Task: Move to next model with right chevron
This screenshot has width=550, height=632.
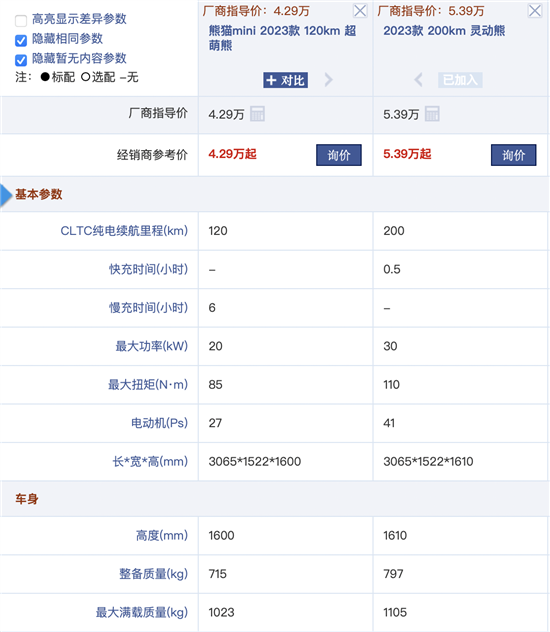Action: click(x=329, y=80)
